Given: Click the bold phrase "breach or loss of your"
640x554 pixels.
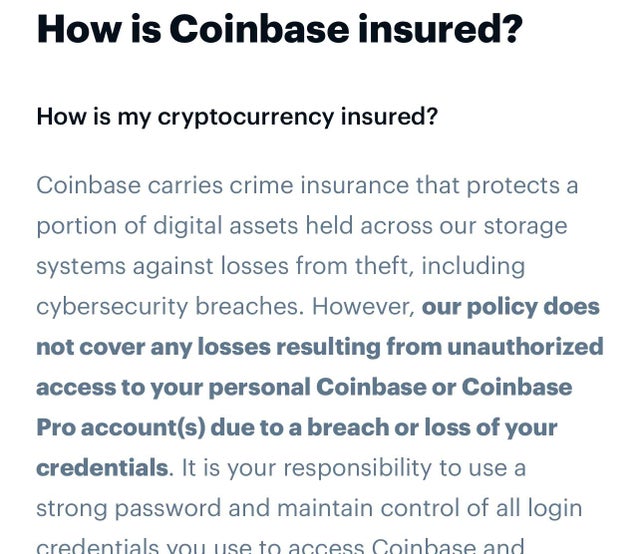Looking at the screenshot, I should (x=432, y=428).
